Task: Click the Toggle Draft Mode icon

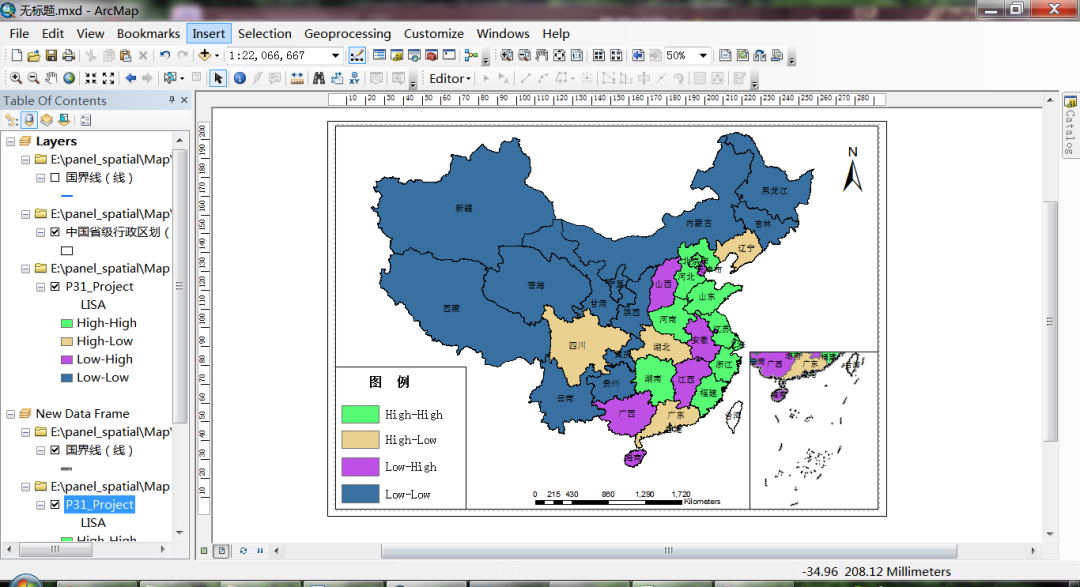Action: click(725, 56)
